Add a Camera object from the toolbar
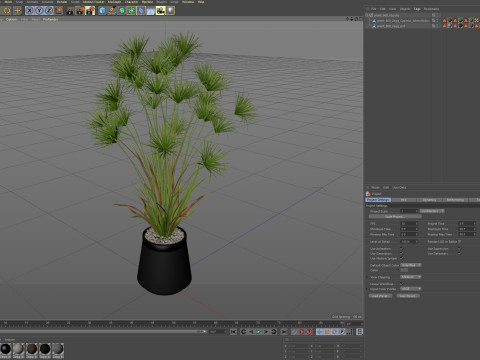Screen dimensions: 480x360 coord(160,11)
